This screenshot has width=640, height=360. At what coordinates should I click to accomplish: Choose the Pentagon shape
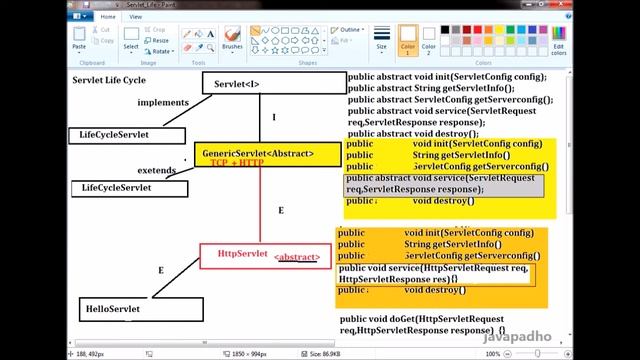pos(275,40)
